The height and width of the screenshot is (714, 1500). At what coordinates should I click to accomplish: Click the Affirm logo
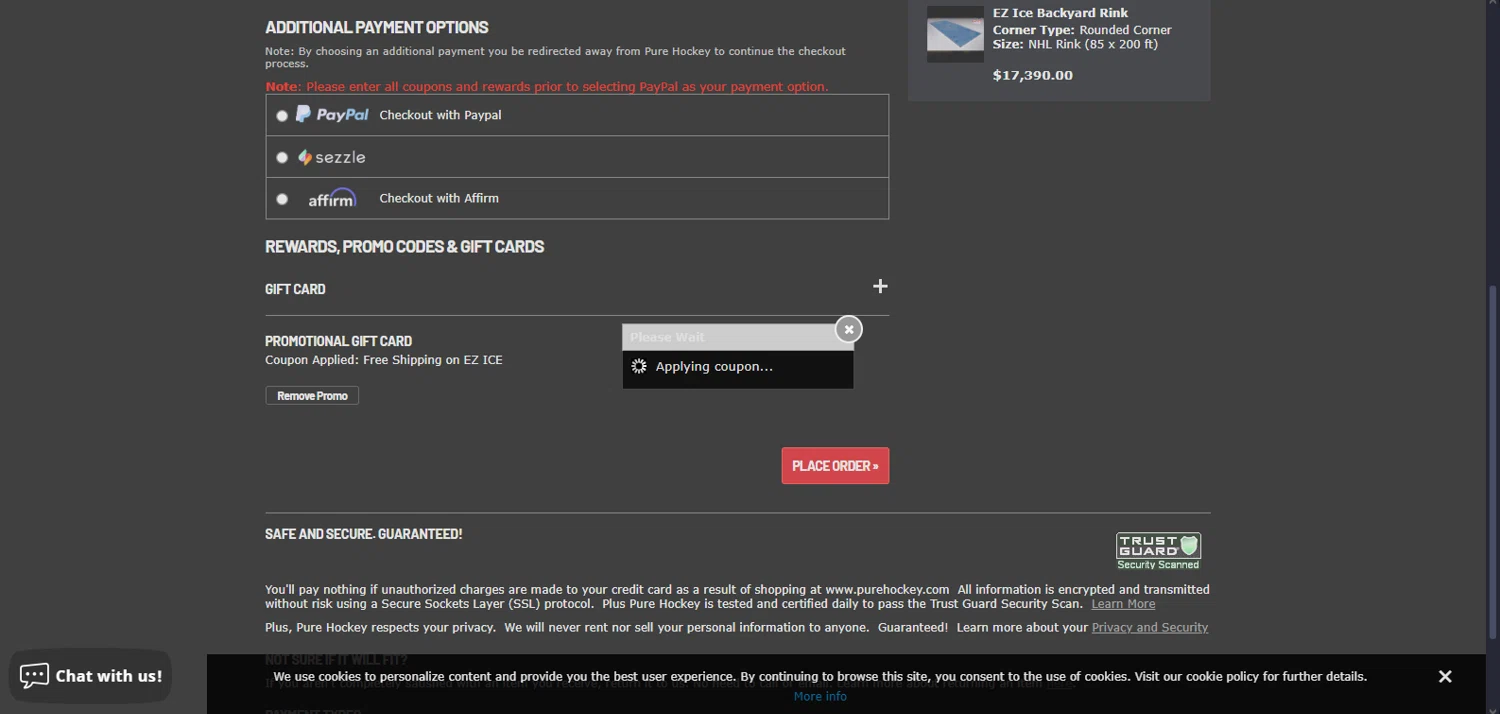332,198
